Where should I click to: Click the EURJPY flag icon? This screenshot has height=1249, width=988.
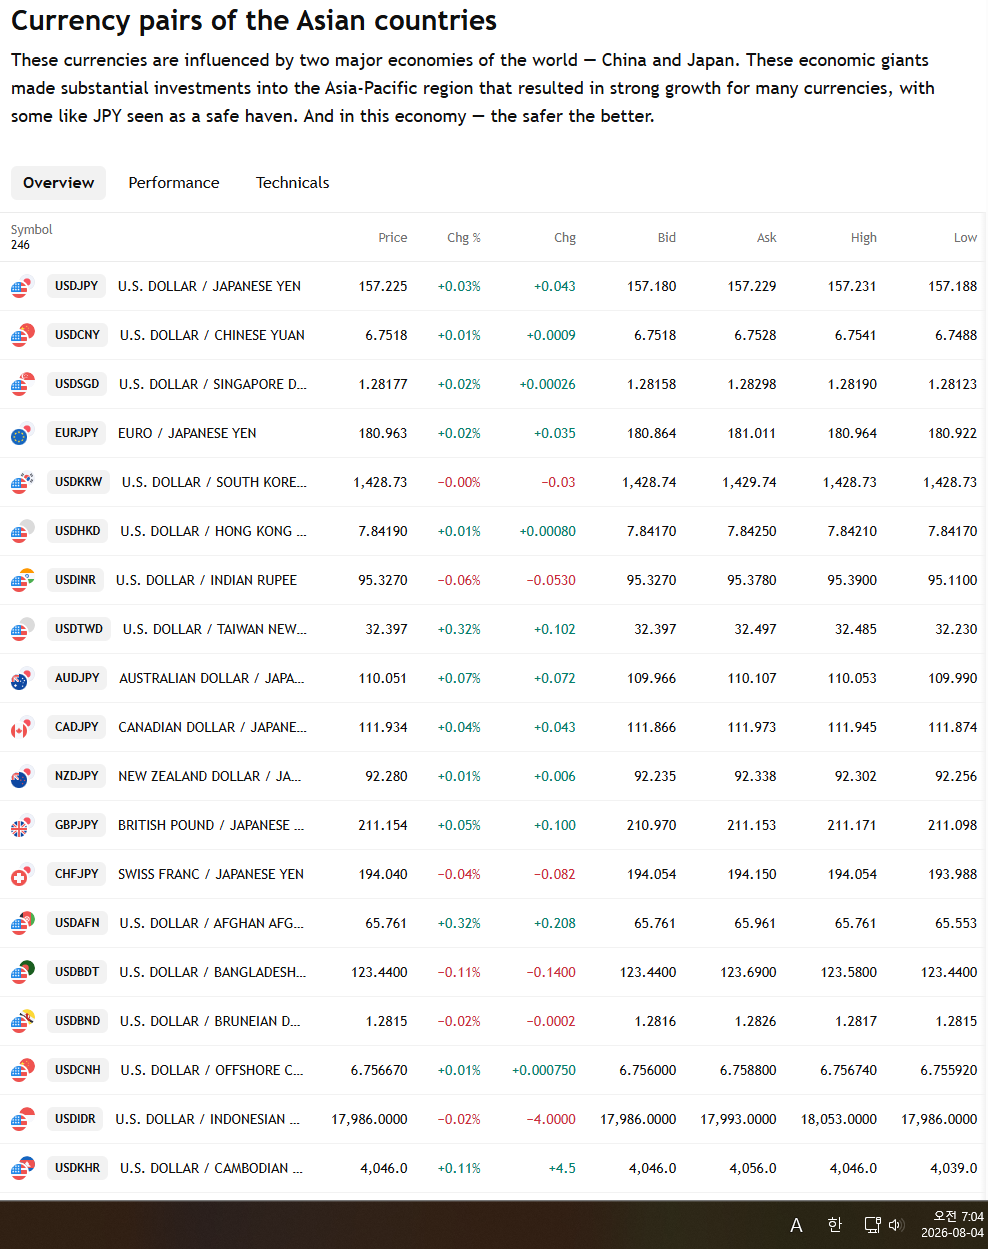(22, 434)
